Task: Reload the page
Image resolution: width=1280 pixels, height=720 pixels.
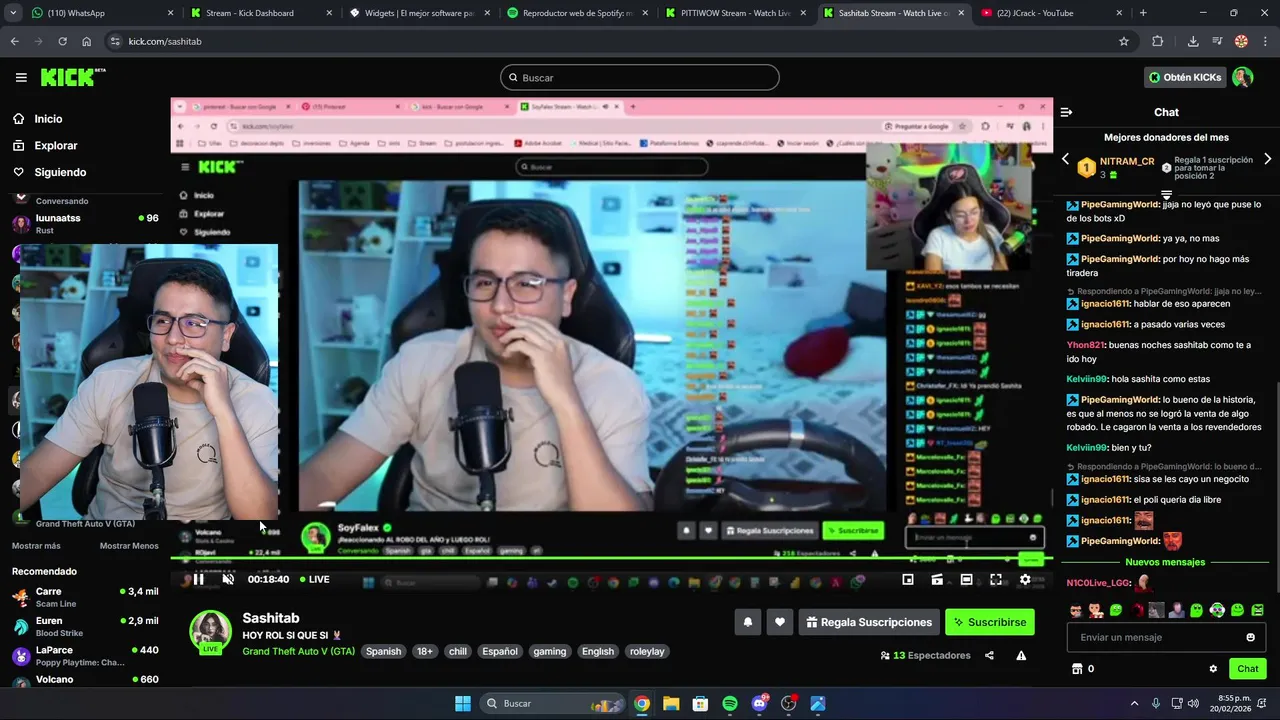Action: [x=62, y=41]
